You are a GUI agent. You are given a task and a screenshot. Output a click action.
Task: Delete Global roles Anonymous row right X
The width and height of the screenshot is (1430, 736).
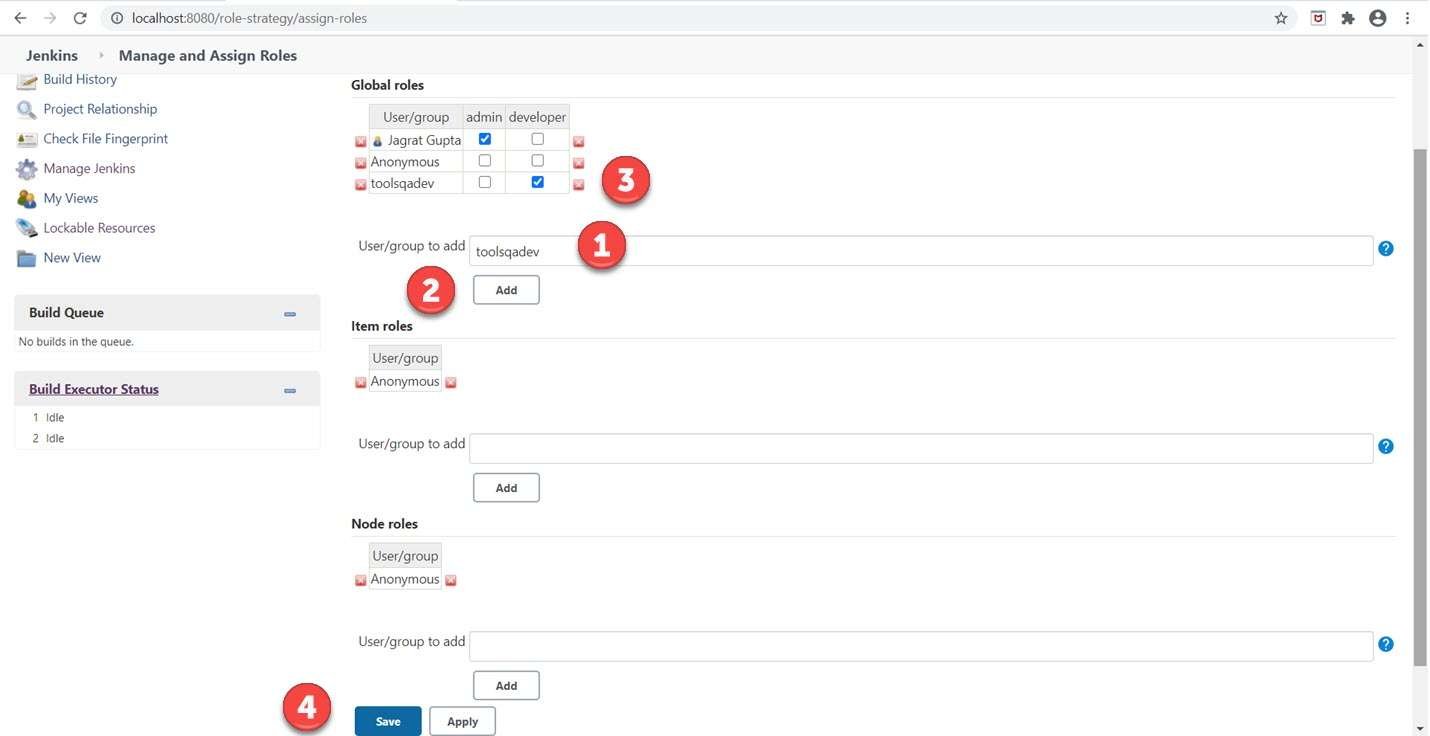tap(578, 163)
